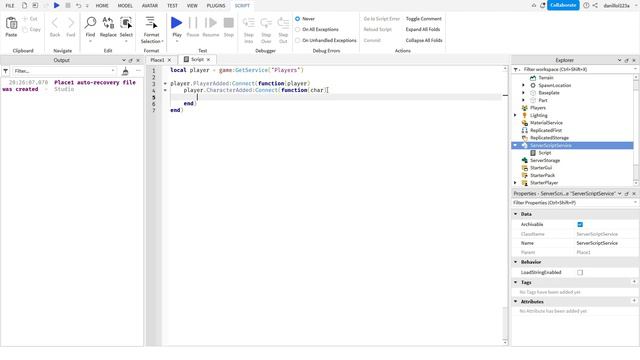Switch to the HOME ribbon tab
This screenshot has height=360, width=640.
point(102,6)
